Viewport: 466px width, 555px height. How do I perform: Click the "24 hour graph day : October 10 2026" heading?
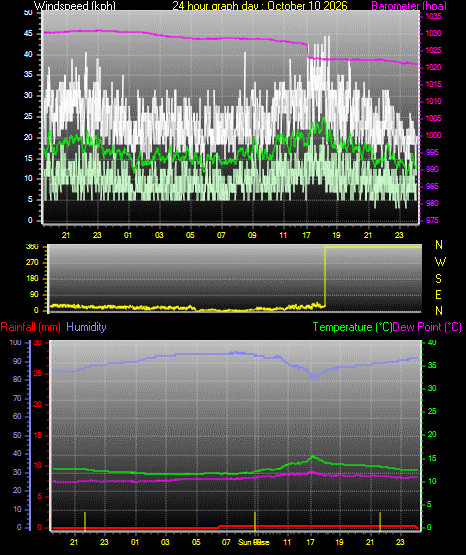pyautogui.click(x=260, y=5)
